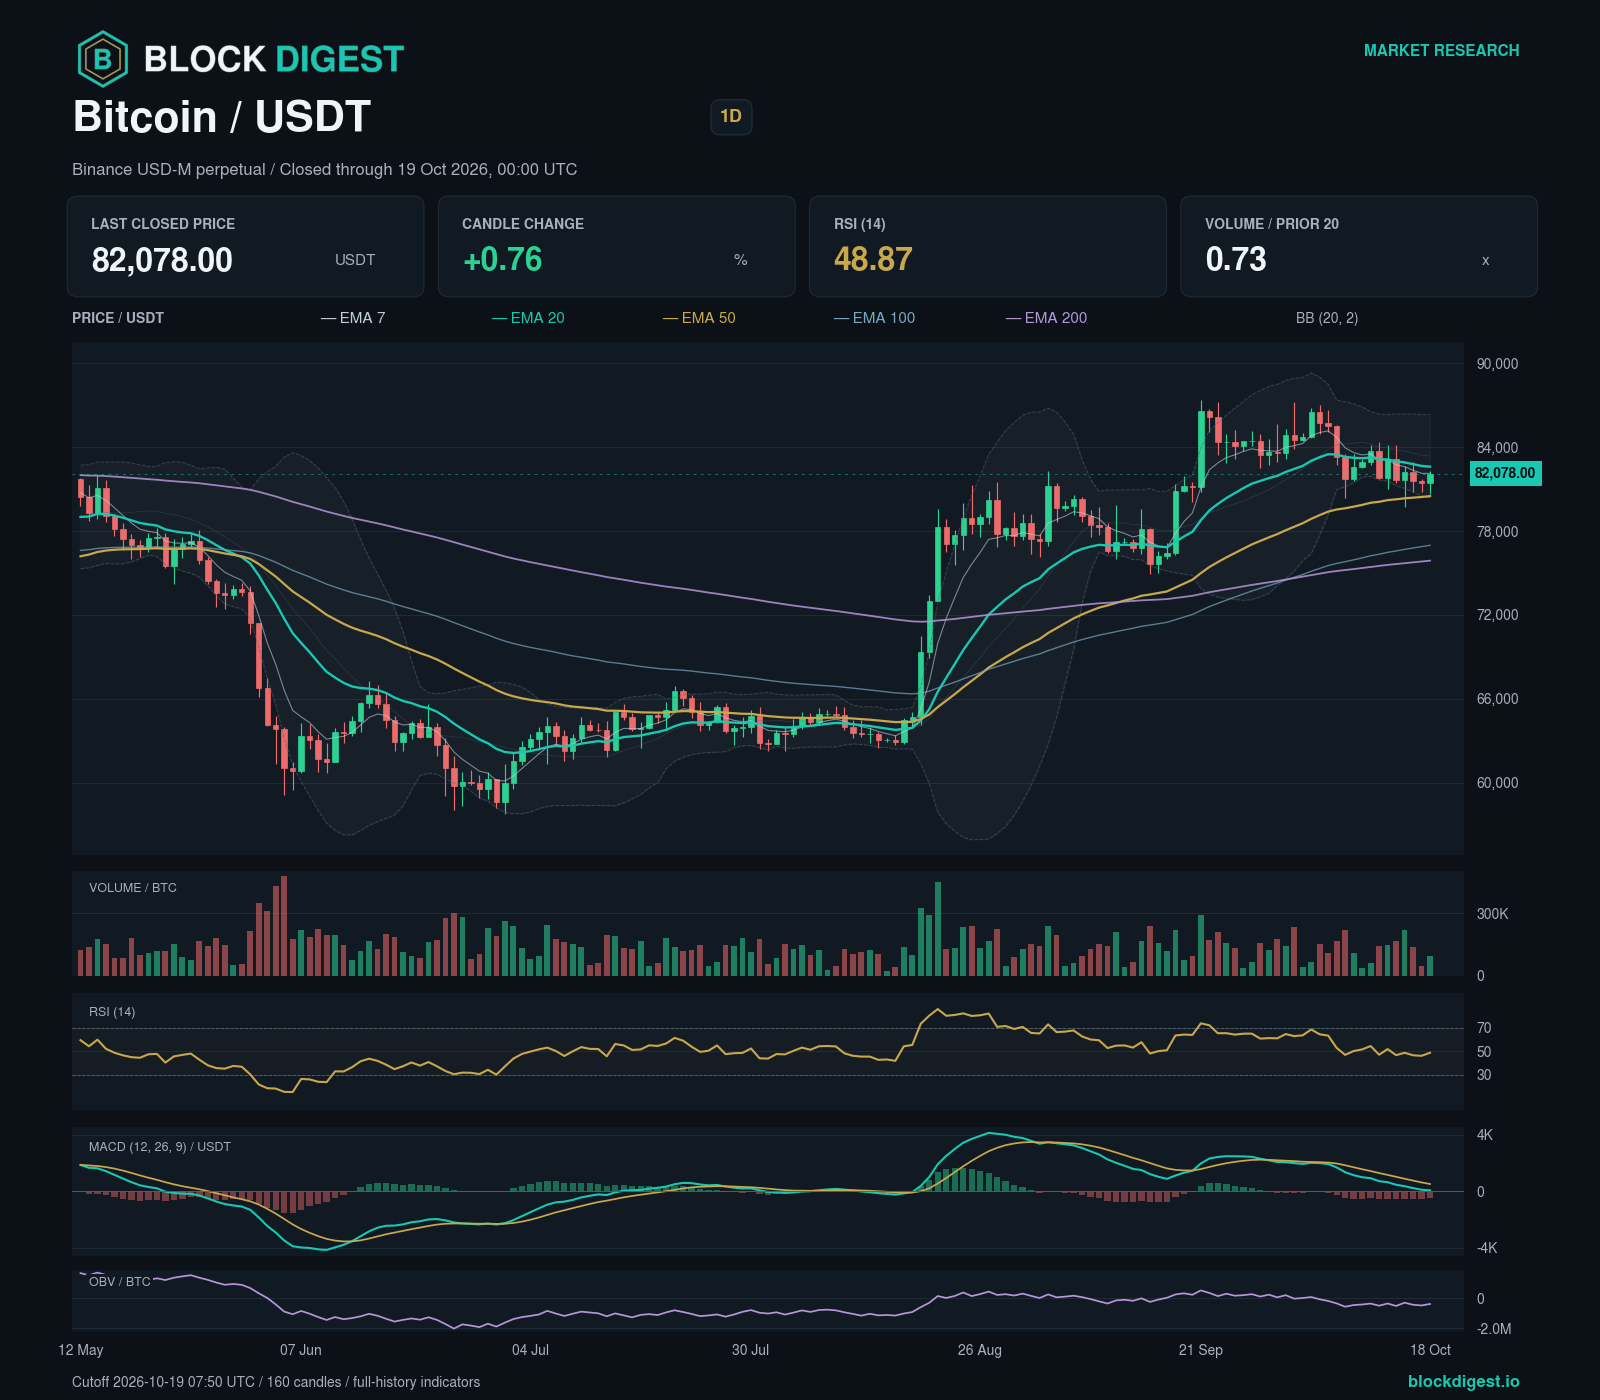
Task: Click the 07 Jun date marker
Action: [x=301, y=1350]
